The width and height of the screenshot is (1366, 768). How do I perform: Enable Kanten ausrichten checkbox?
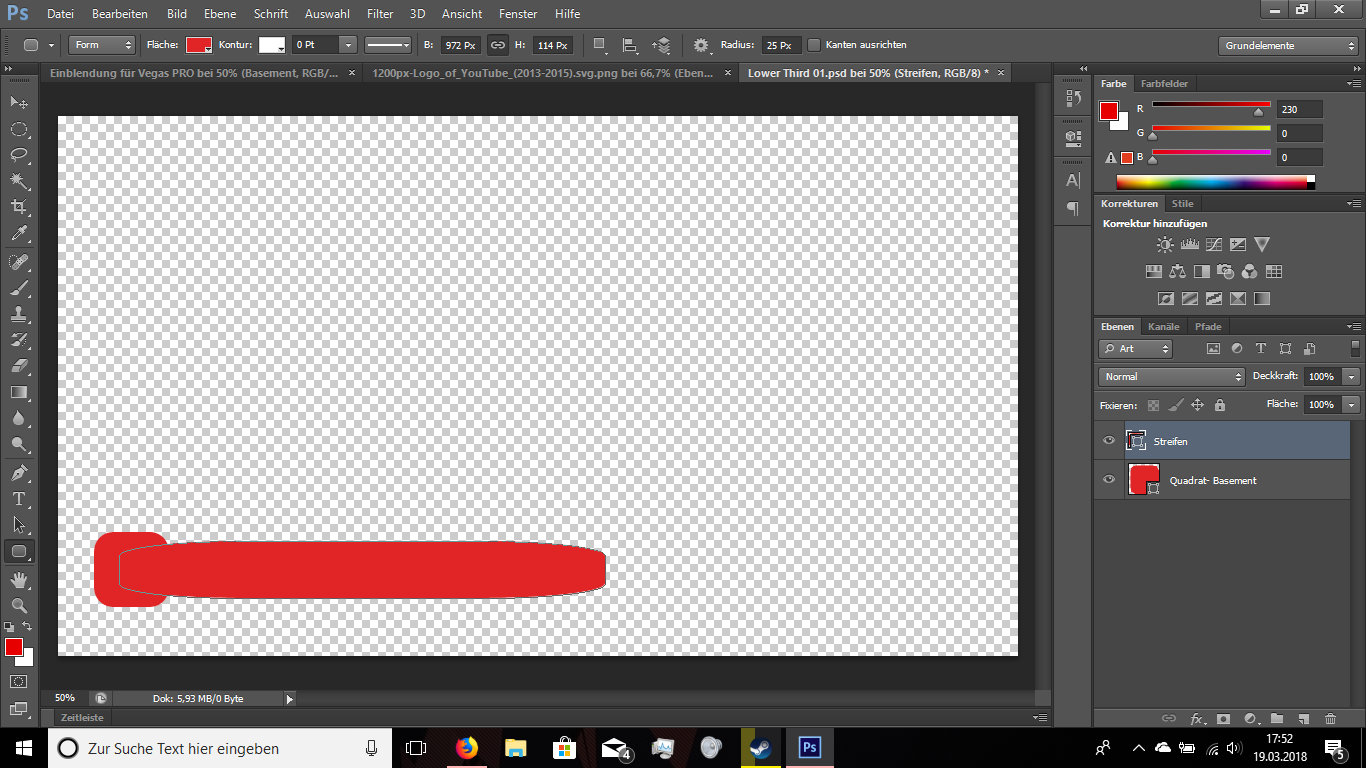(x=814, y=45)
